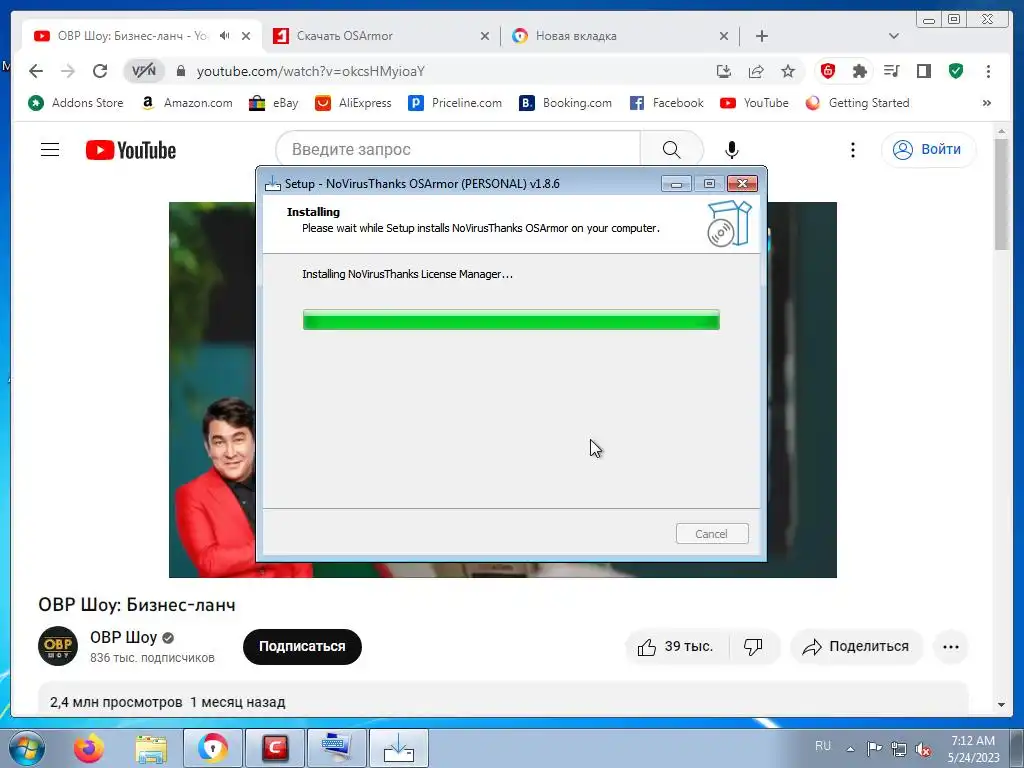Launch Firefox from the taskbar
The height and width of the screenshot is (768, 1024).
[x=89, y=748]
